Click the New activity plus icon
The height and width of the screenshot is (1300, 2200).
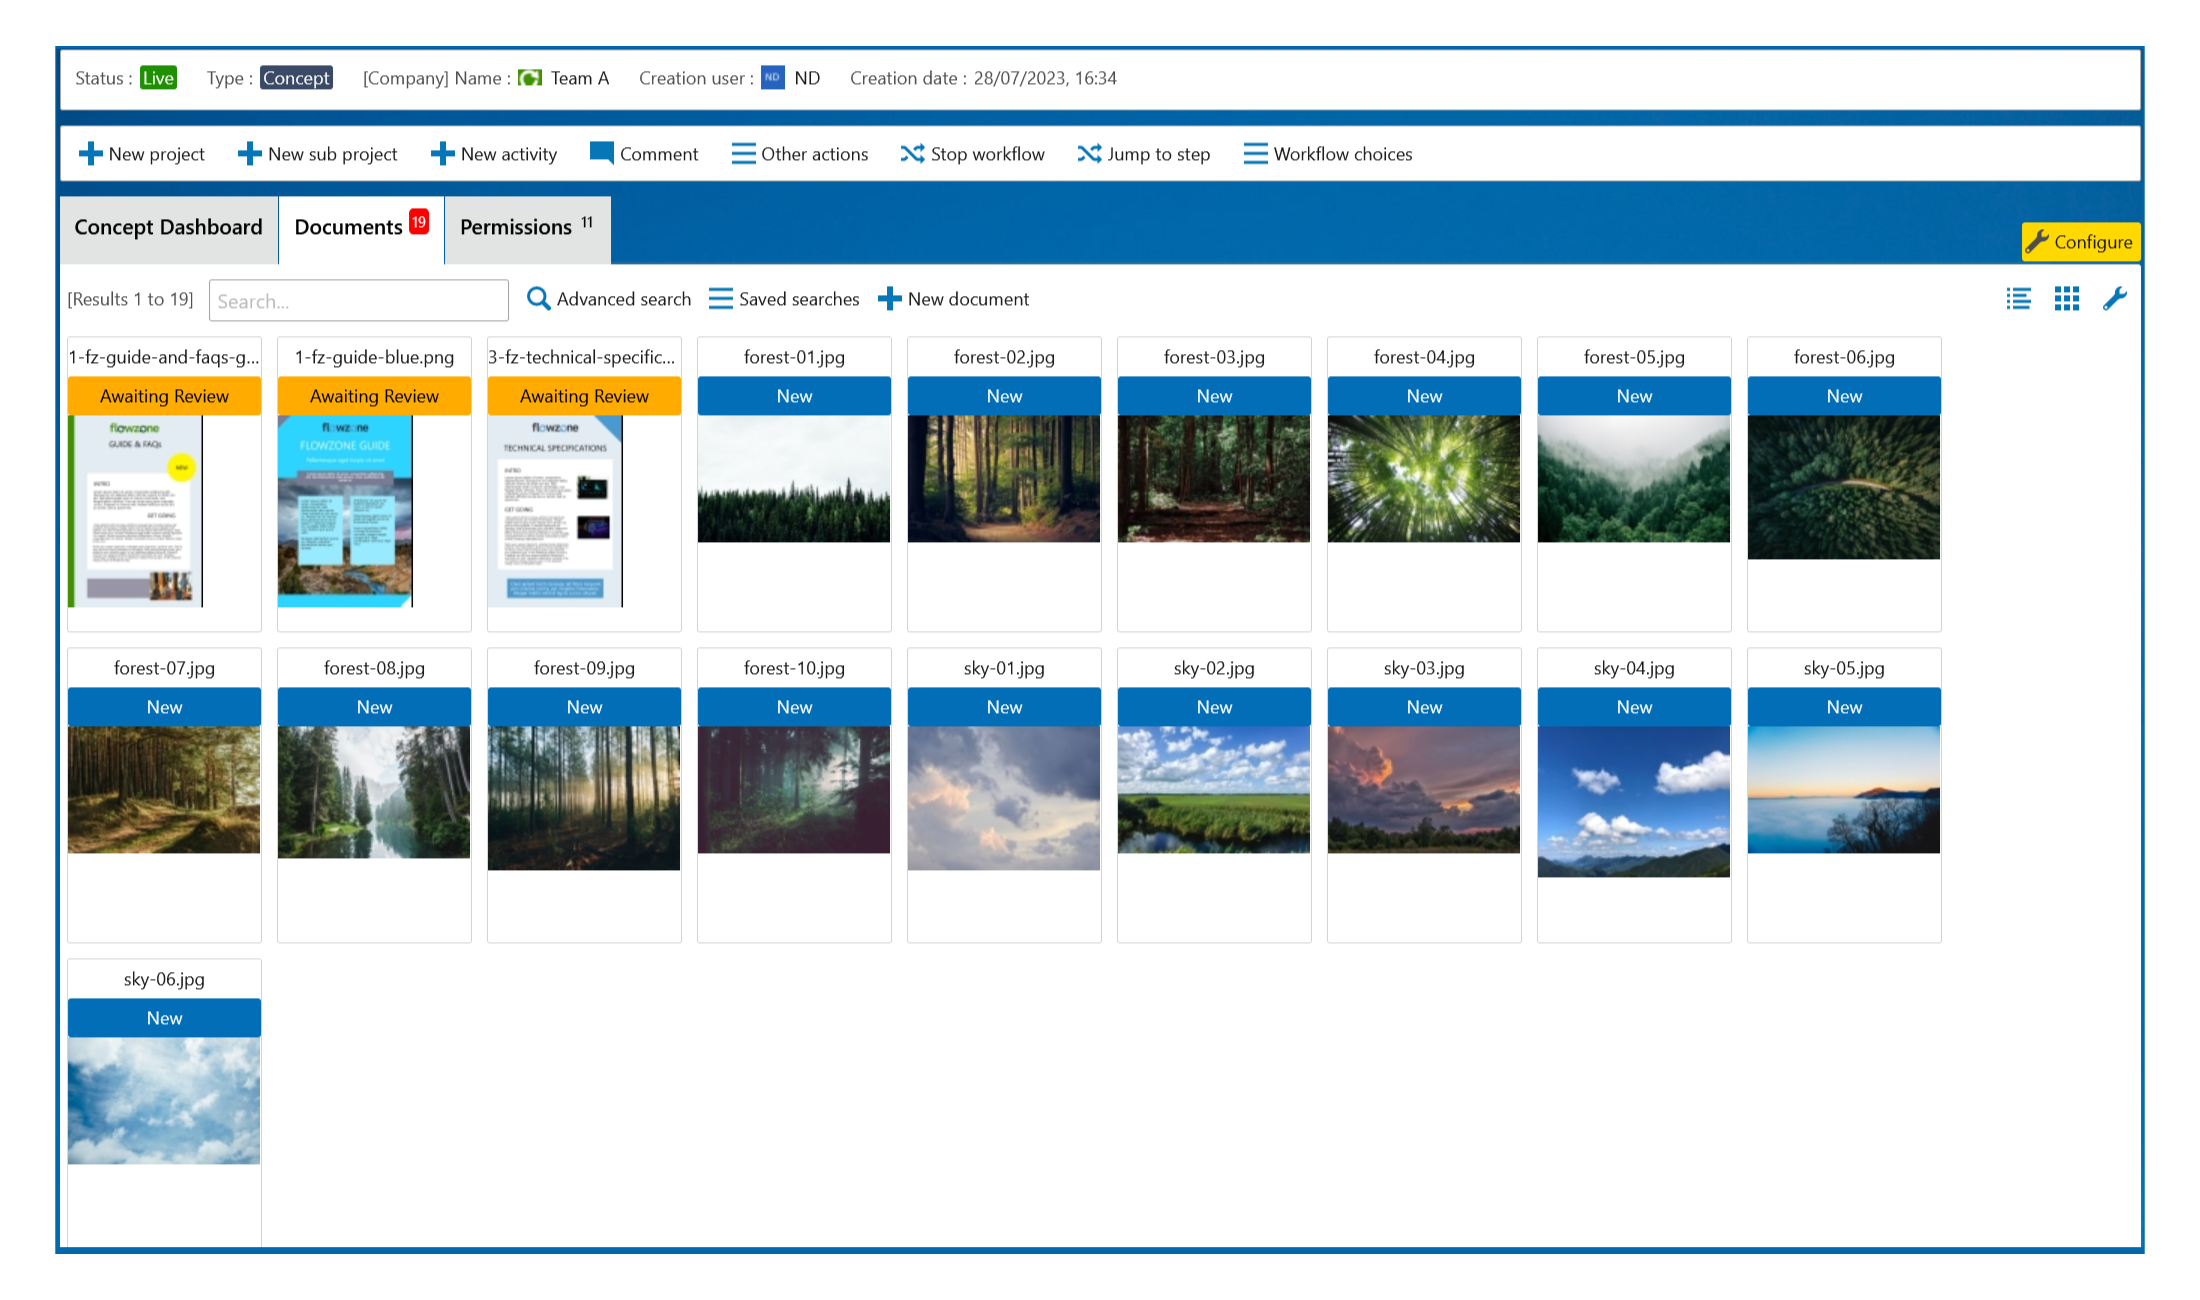[442, 153]
